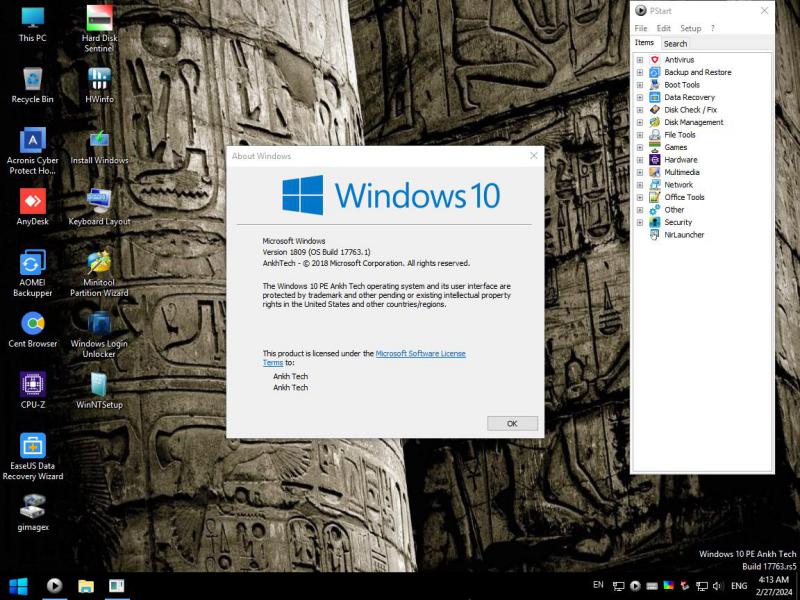Expand the Games tree node

640,147
